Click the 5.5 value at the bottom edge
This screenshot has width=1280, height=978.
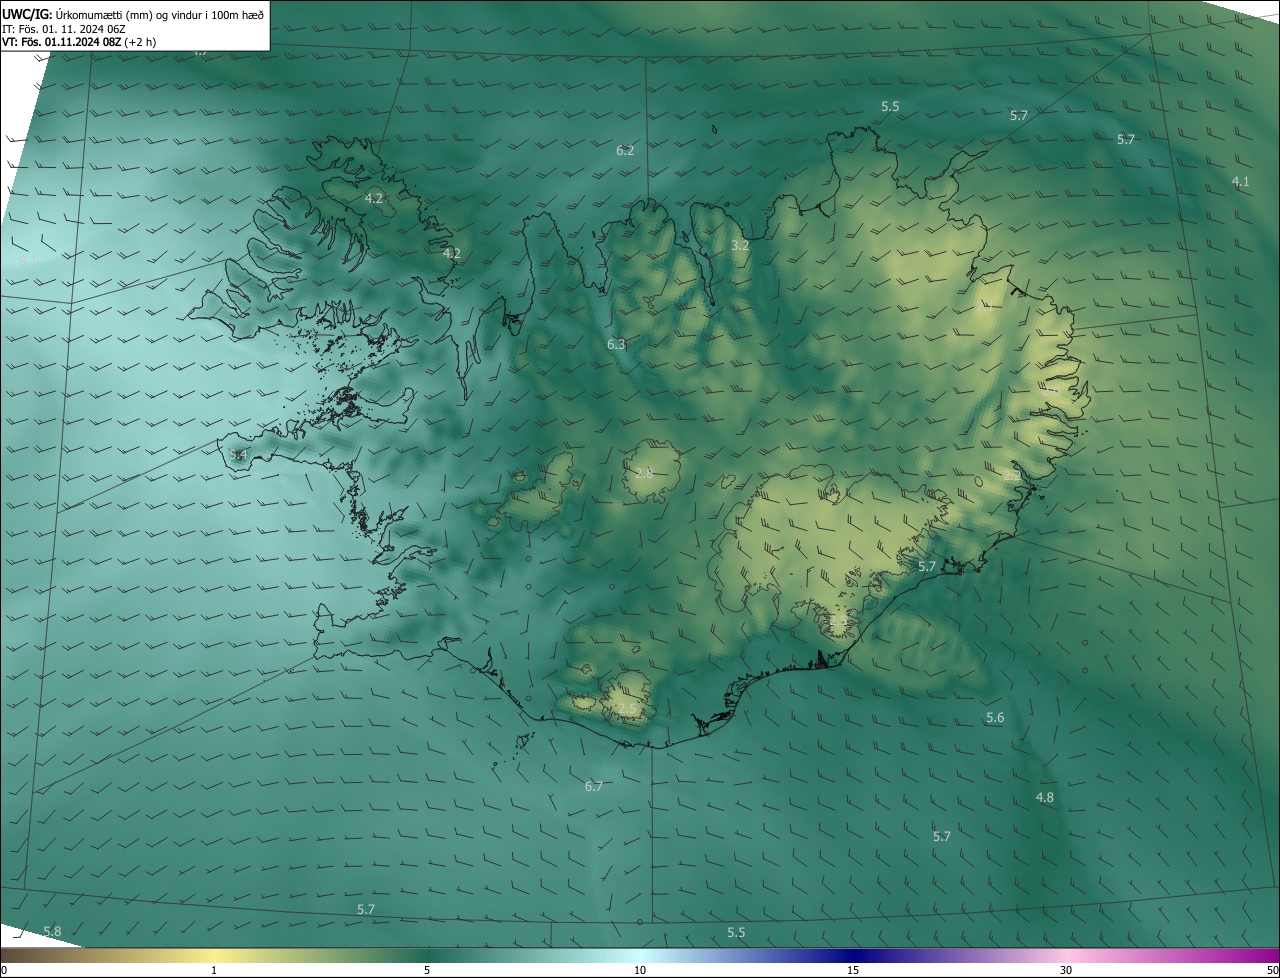pos(736,932)
